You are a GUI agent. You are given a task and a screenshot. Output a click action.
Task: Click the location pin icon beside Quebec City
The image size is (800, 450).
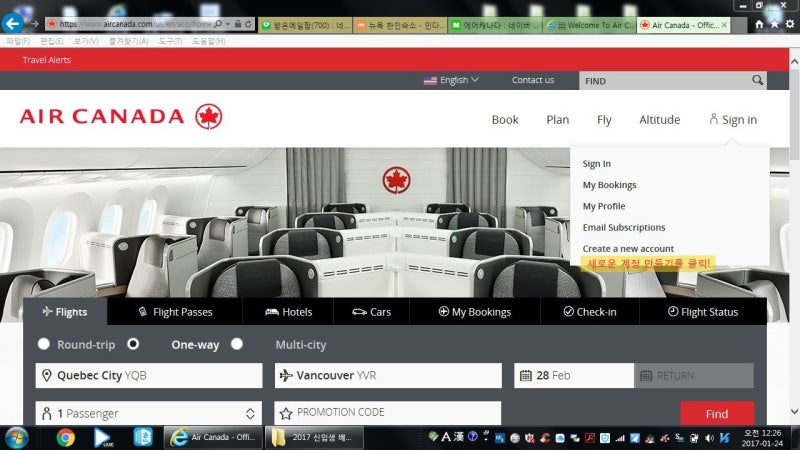pos(46,376)
